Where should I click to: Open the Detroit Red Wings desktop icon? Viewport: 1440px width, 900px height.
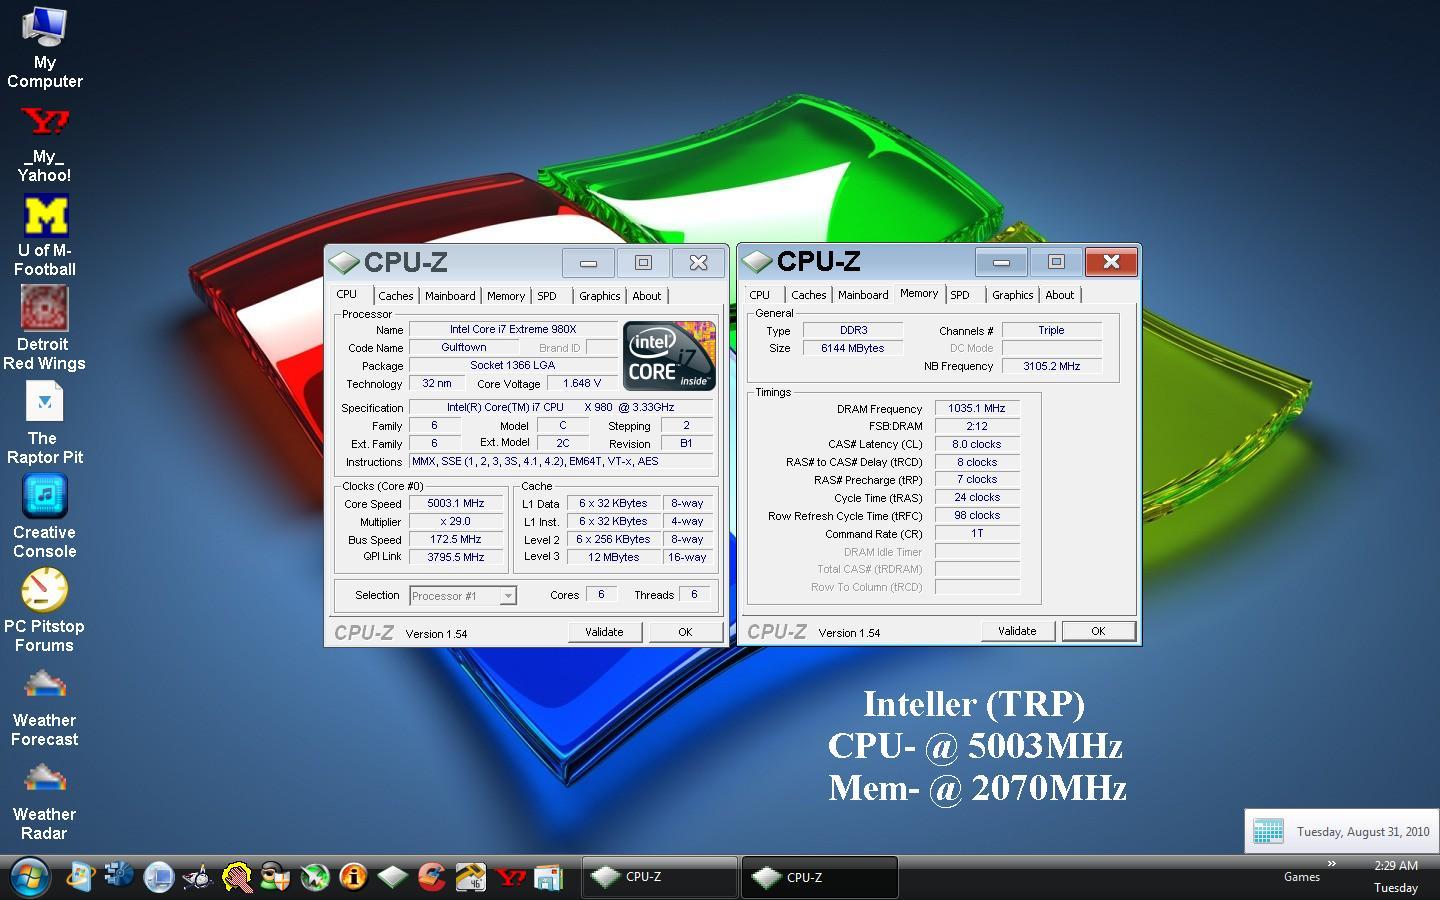coord(44,329)
